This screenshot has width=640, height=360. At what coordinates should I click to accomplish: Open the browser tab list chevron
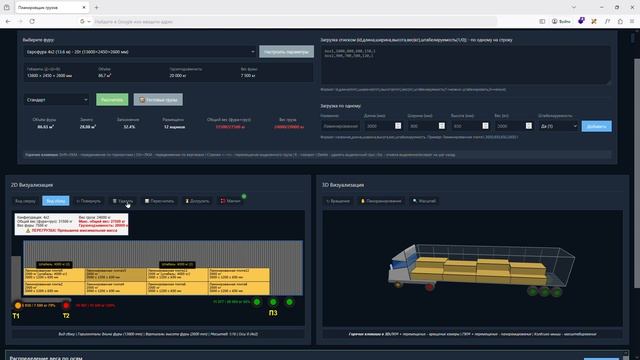coord(574,7)
